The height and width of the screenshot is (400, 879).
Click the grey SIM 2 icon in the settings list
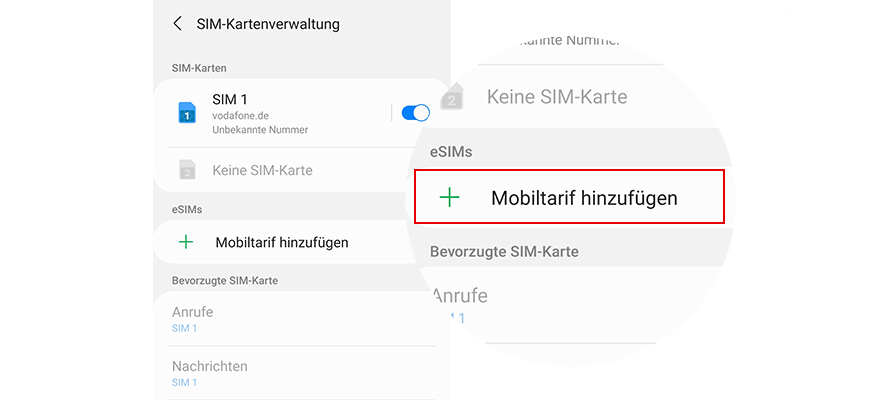coord(186,170)
